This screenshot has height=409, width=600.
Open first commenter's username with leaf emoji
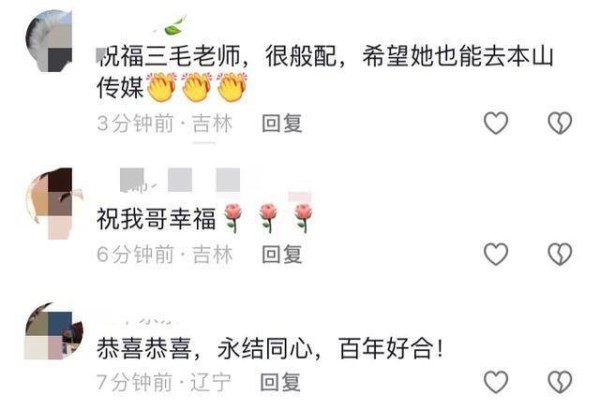pos(168,26)
